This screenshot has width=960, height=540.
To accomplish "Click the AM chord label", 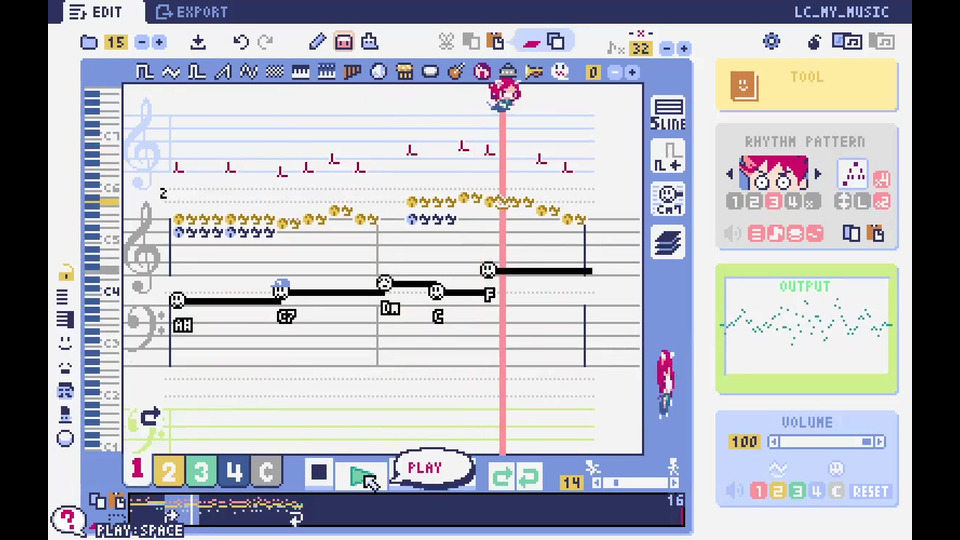I will 182,326.
